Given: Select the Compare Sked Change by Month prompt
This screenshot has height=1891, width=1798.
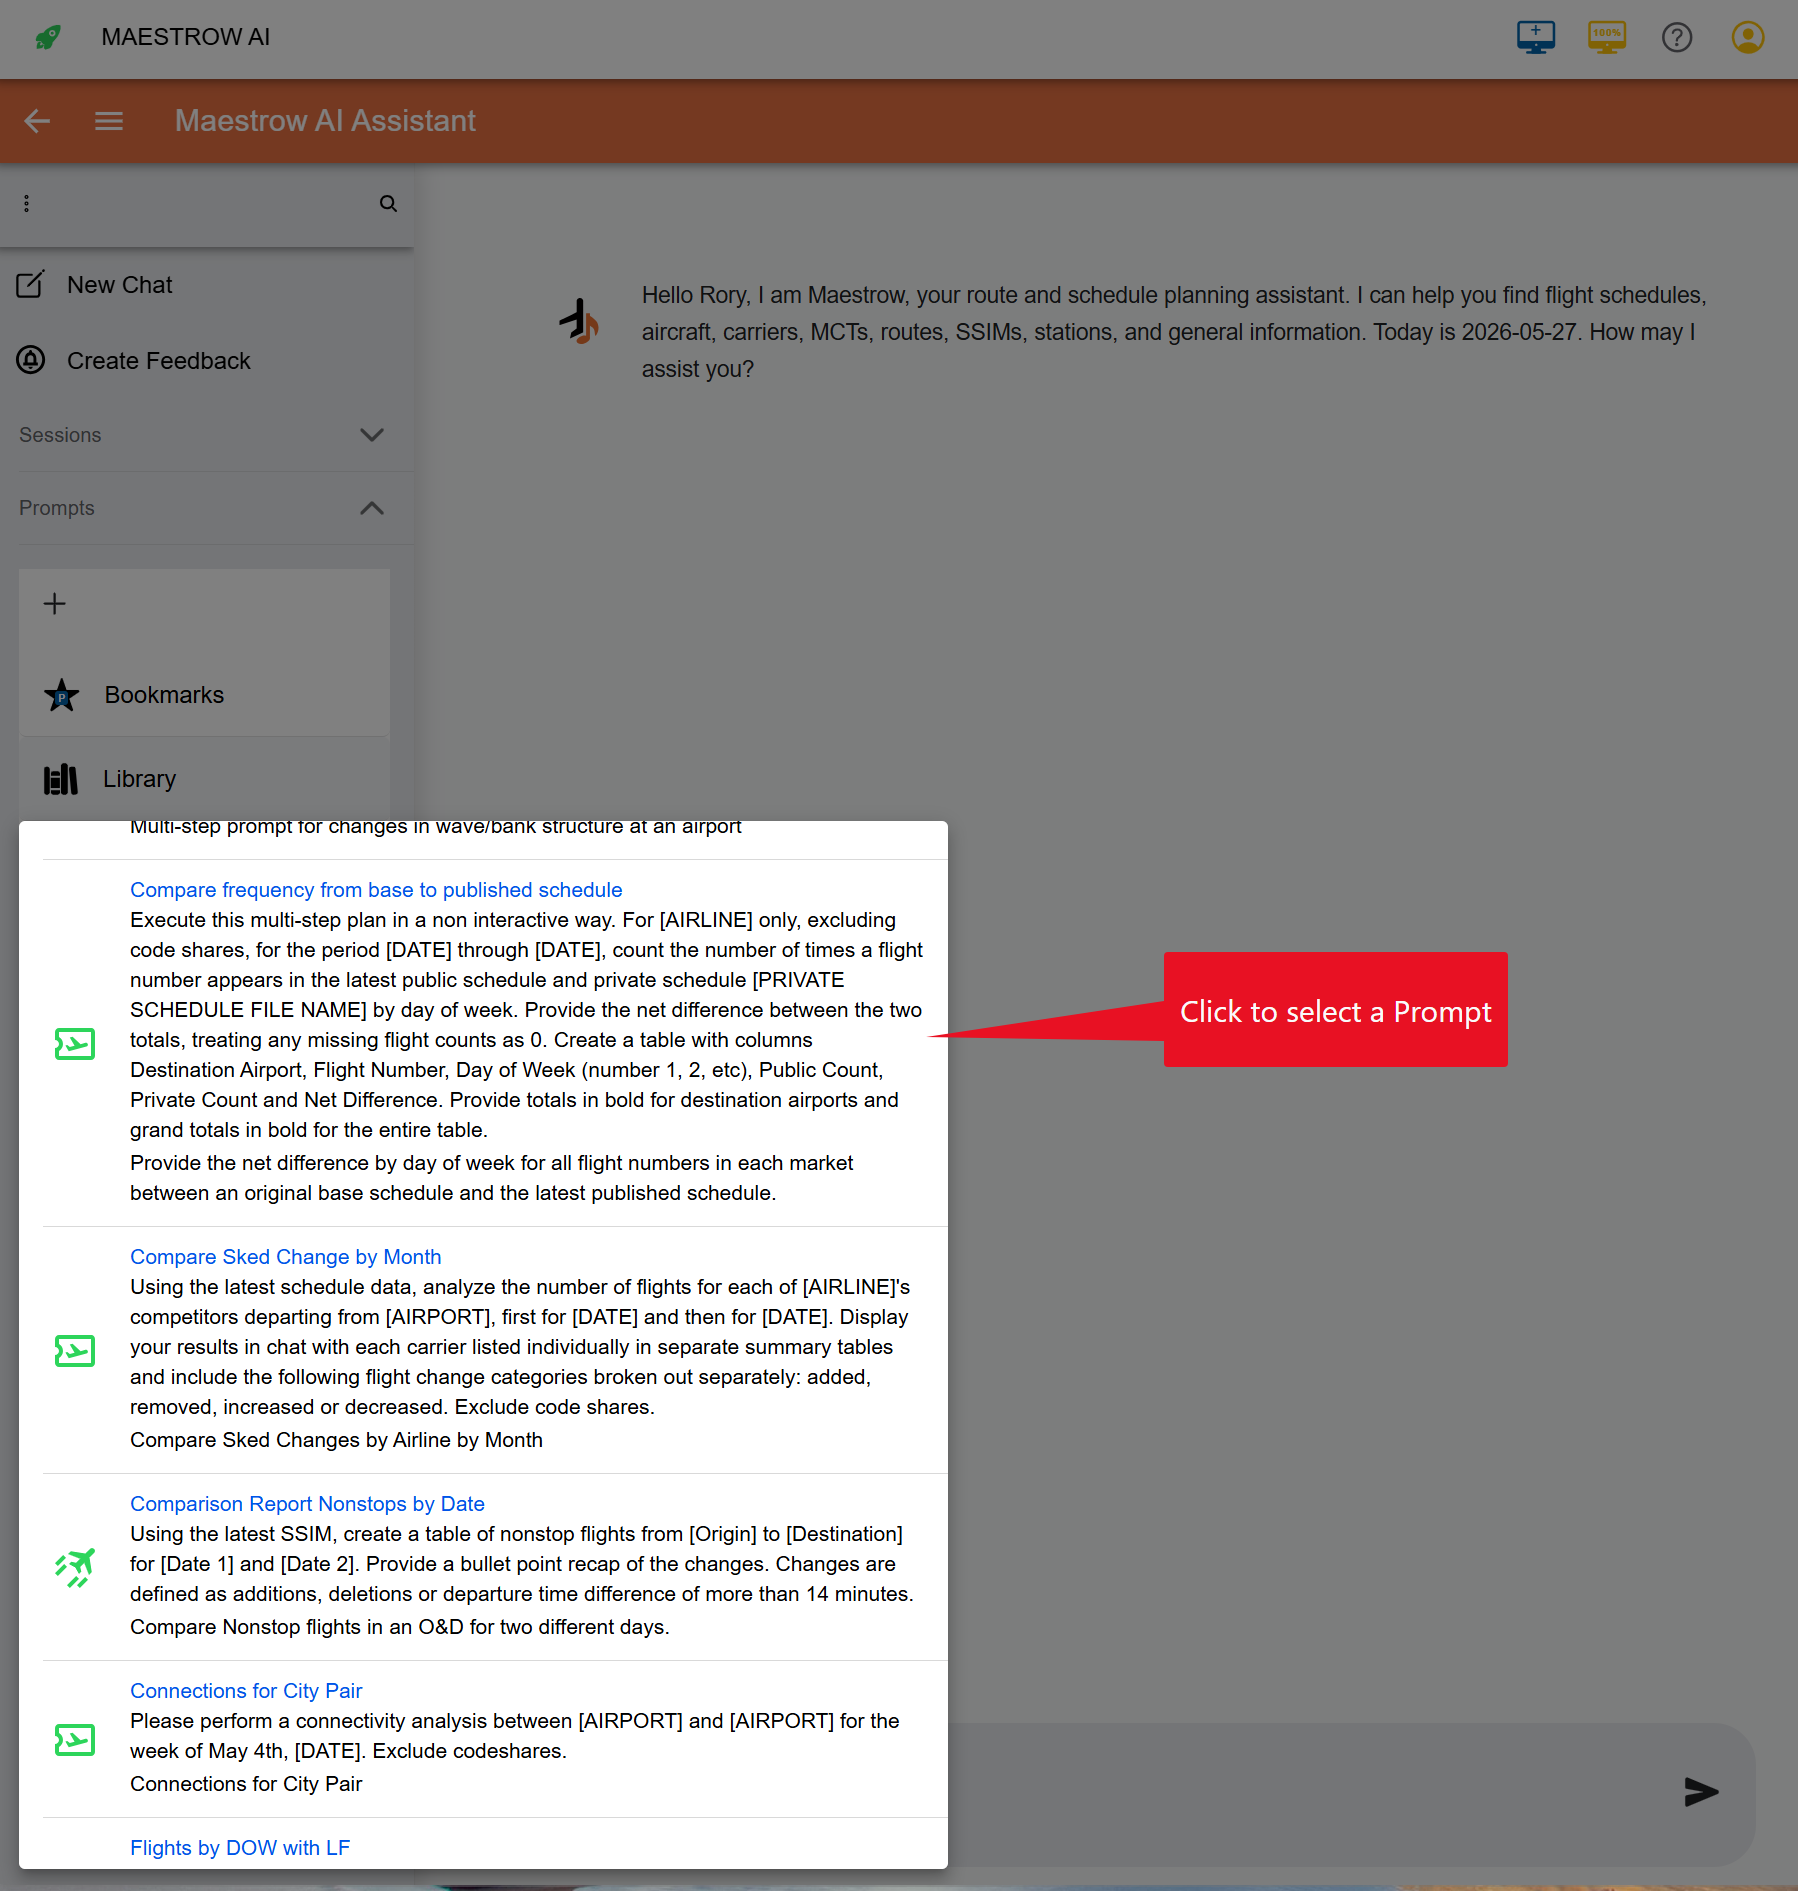Looking at the screenshot, I should coord(286,1257).
